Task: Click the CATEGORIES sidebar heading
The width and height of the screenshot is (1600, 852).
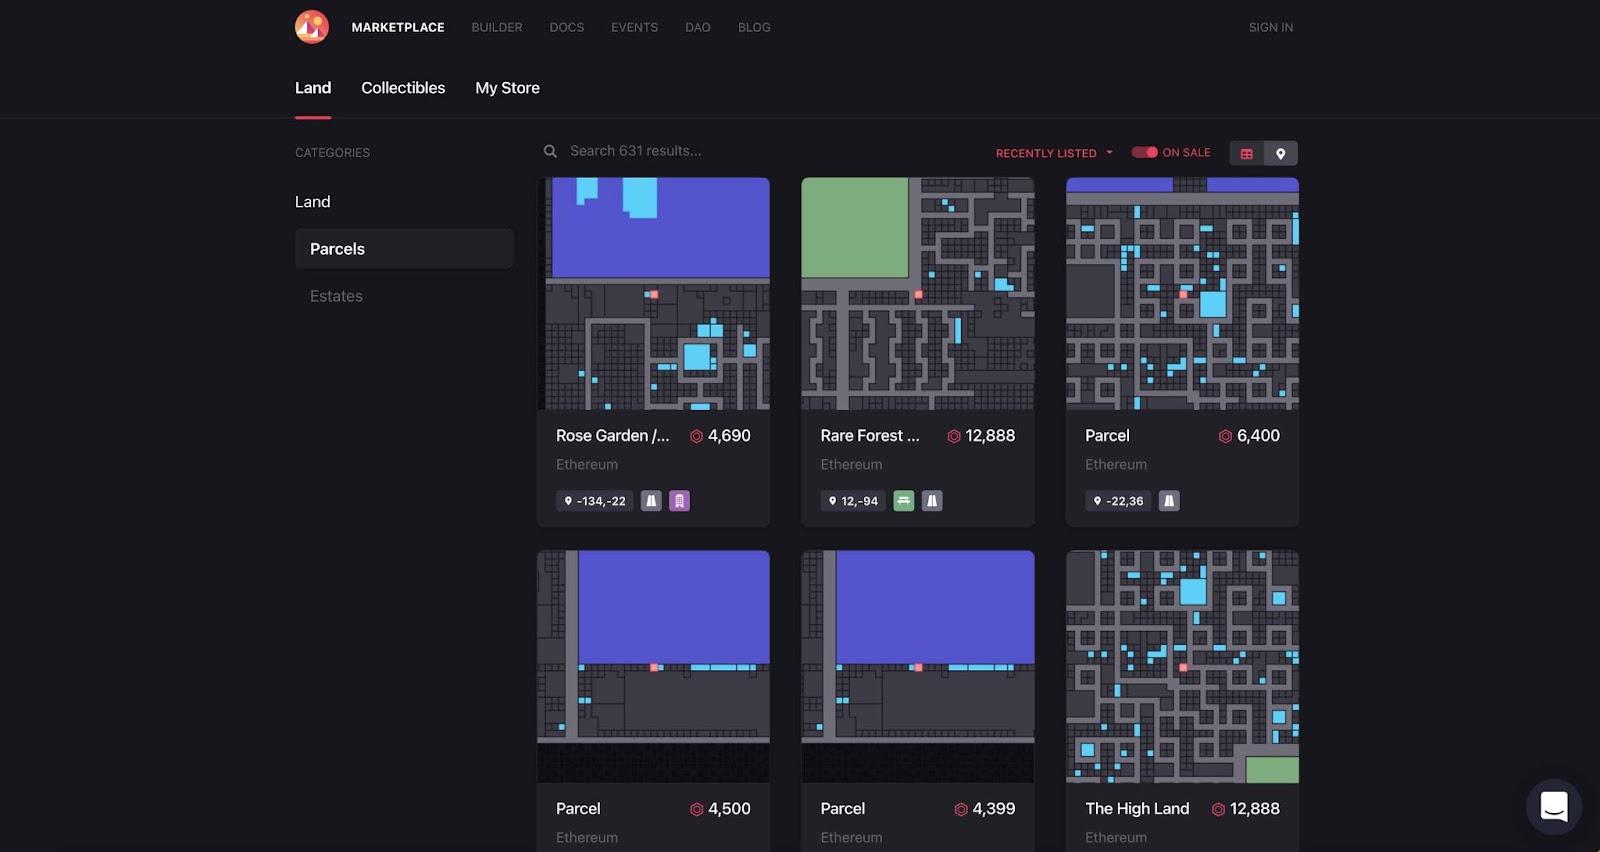Action: 332,153
